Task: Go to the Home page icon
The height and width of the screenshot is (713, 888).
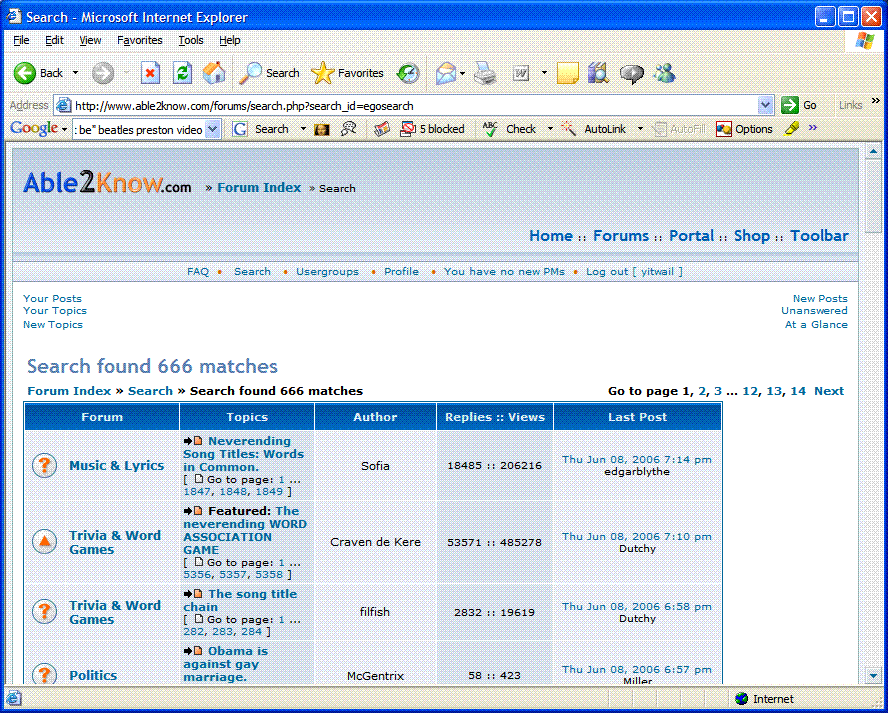Action: pyautogui.click(x=214, y=73)
